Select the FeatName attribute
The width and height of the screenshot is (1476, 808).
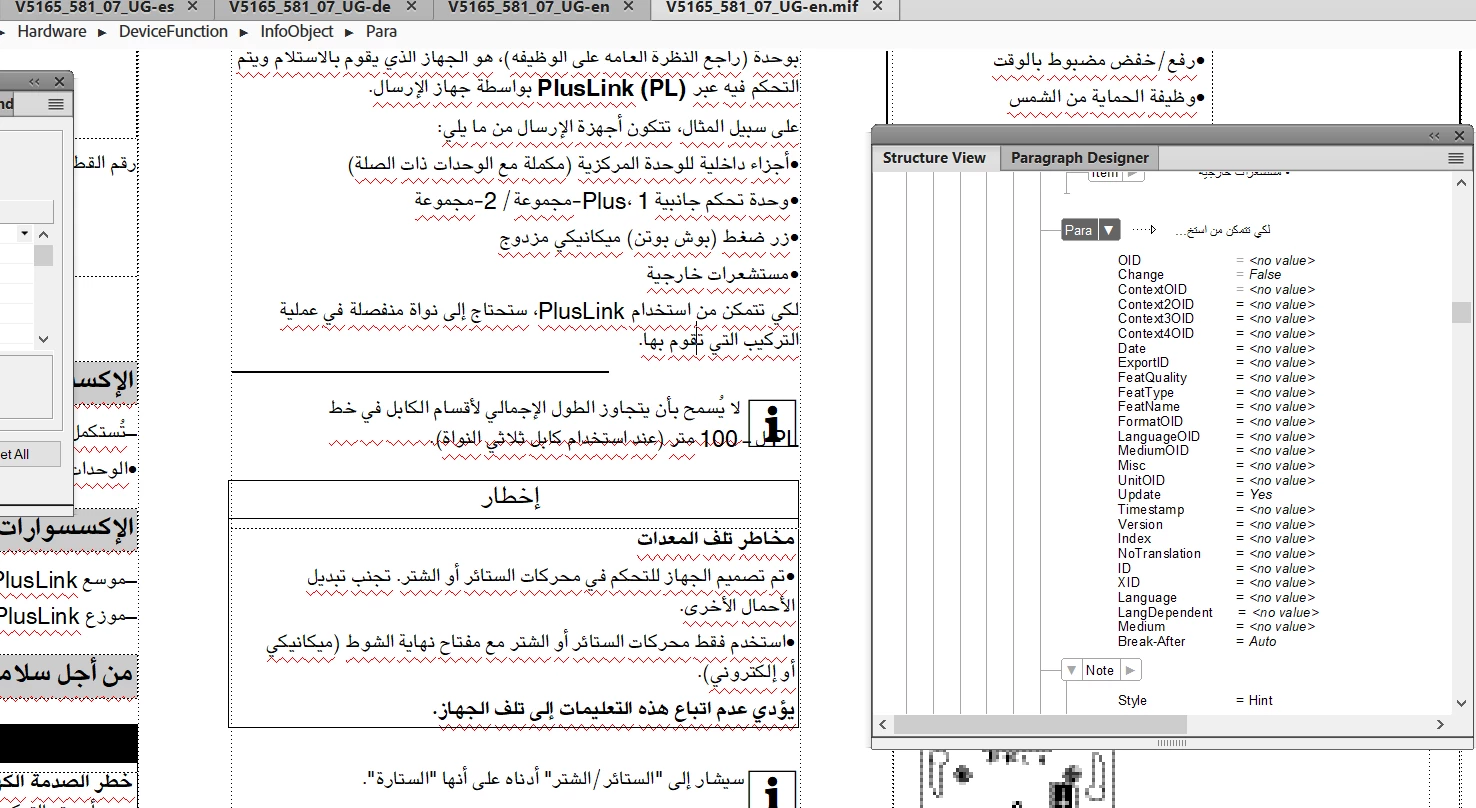coord(1216,407)
